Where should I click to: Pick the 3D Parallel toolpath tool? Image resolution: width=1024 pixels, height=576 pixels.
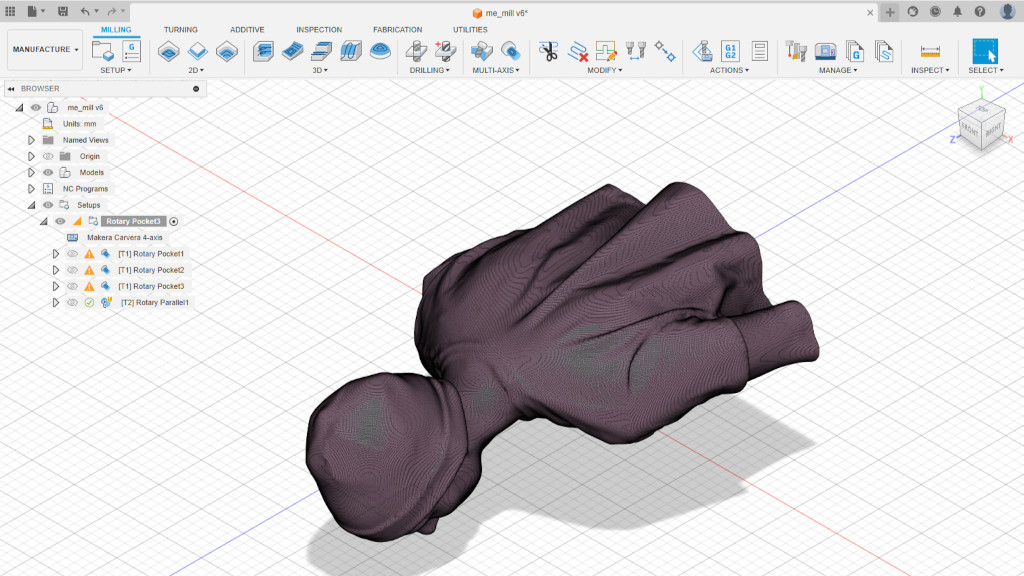351,51
